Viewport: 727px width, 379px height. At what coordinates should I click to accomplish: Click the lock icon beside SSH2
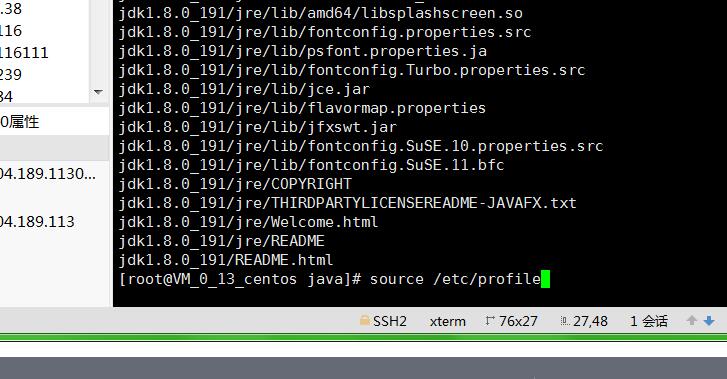pos(365,320)
